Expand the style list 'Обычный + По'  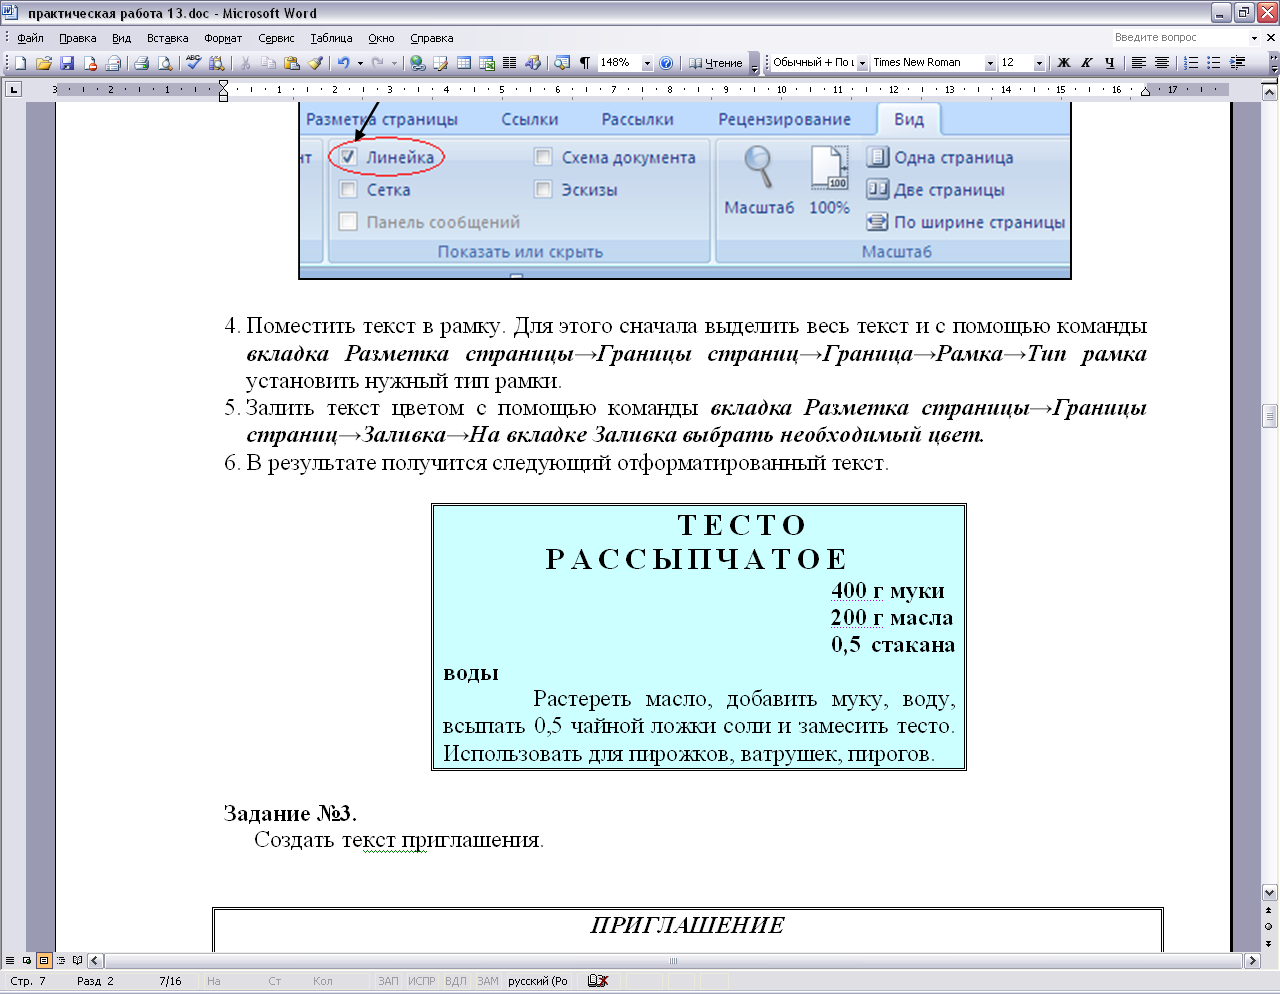pyautogui.click(x=862, y=63)
